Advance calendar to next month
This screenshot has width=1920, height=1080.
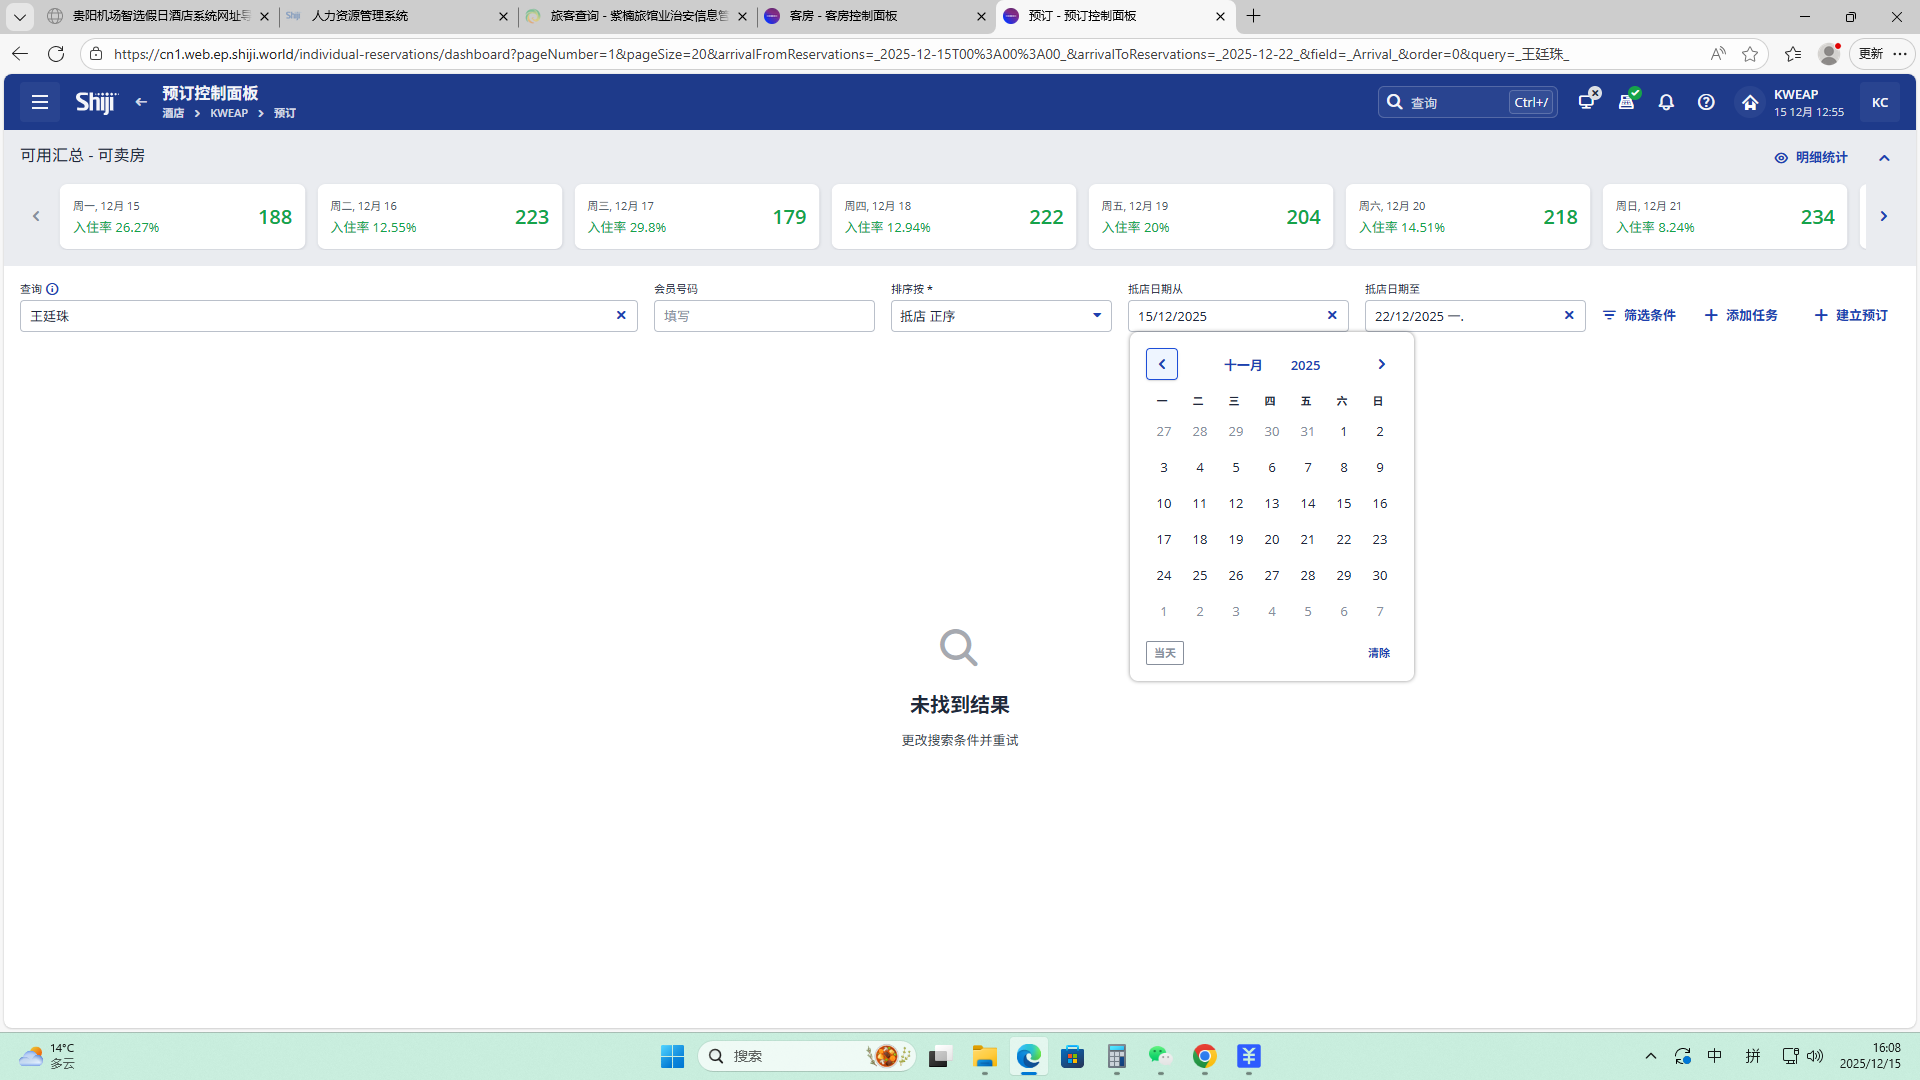1381,364
